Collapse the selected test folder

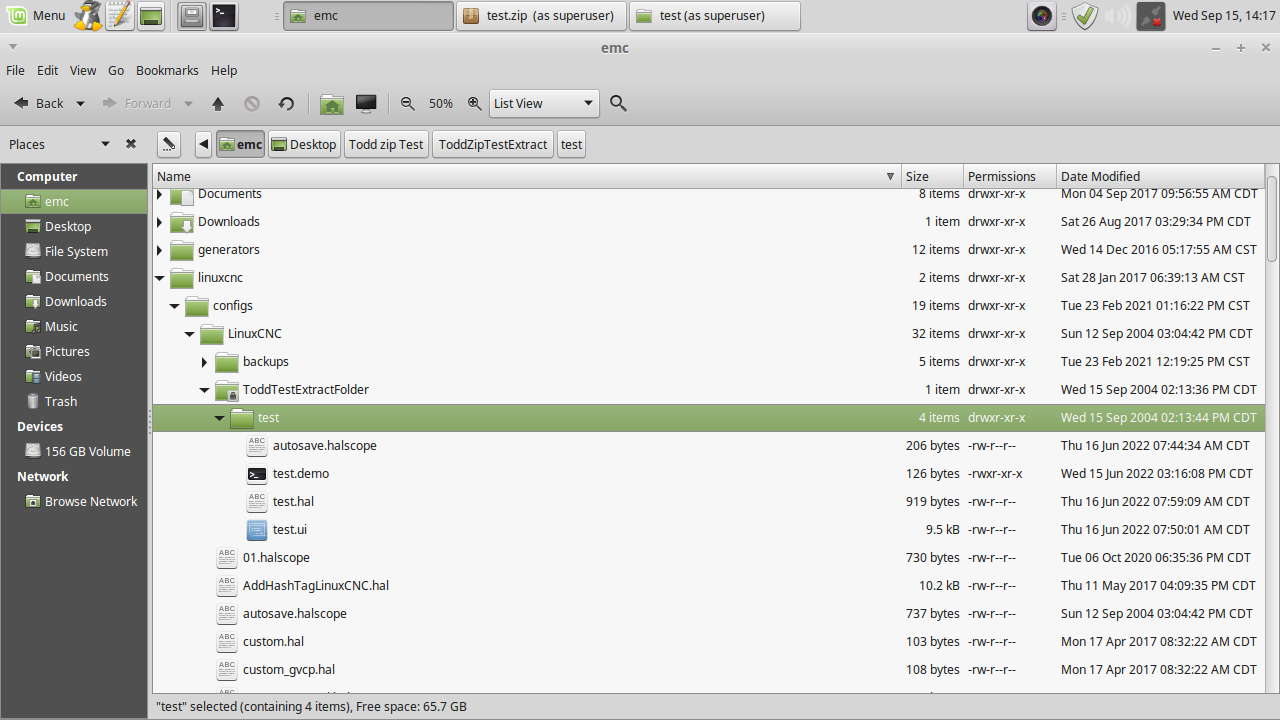pos(220,418)
